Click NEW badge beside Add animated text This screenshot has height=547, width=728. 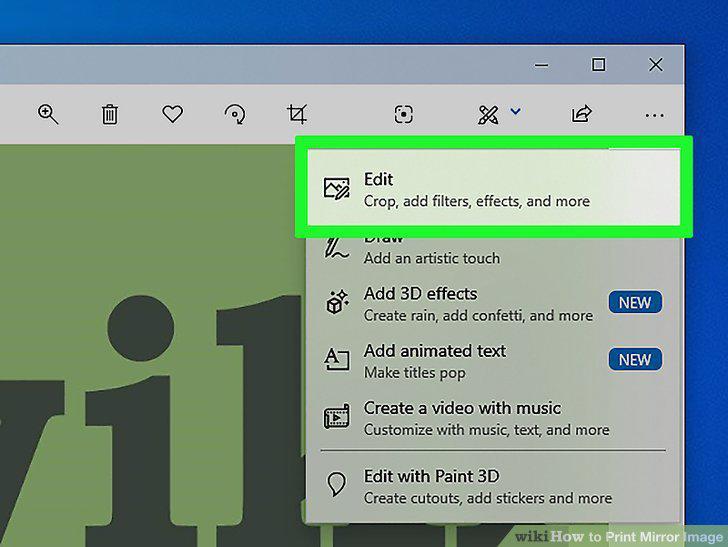click(635, 360)
